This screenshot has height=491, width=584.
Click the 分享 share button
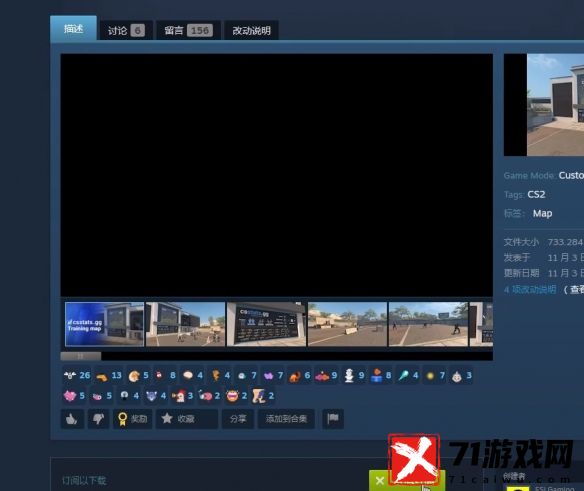pos(238,419)
